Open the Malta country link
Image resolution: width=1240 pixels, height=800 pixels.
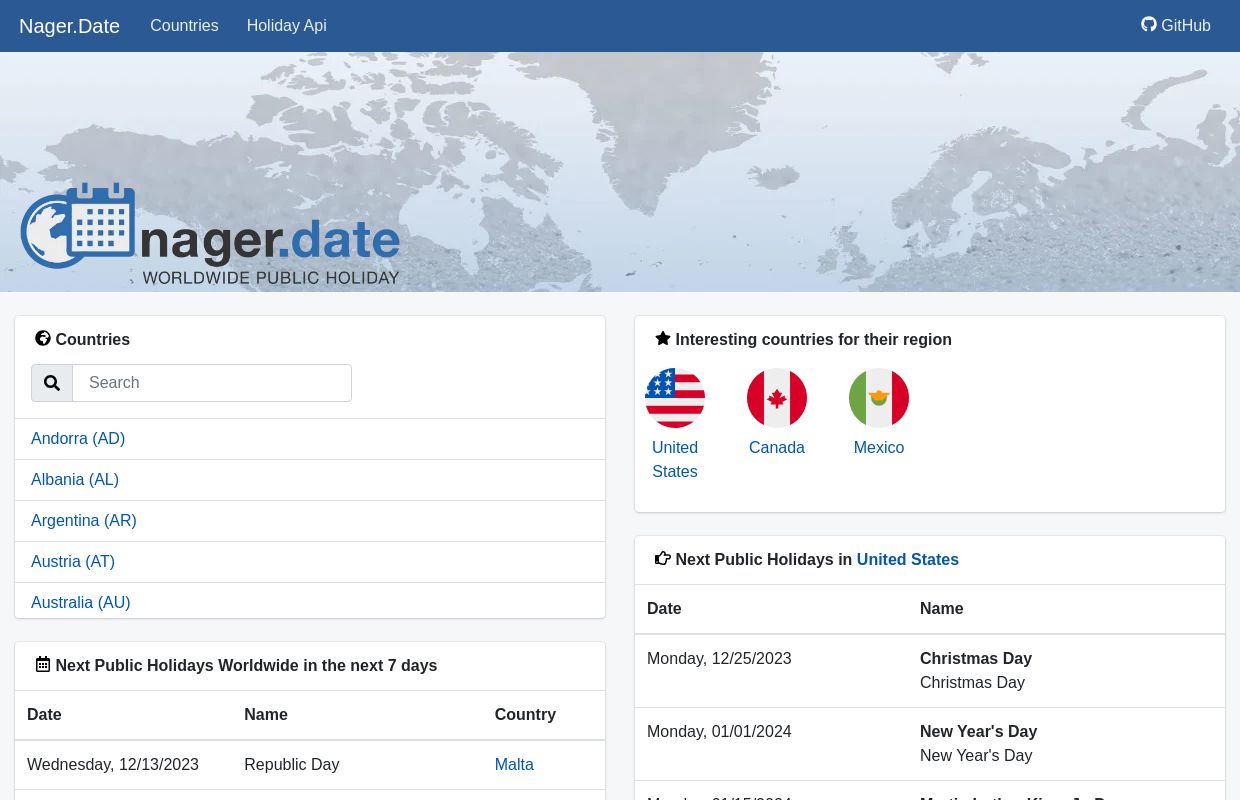coord(514,765)
